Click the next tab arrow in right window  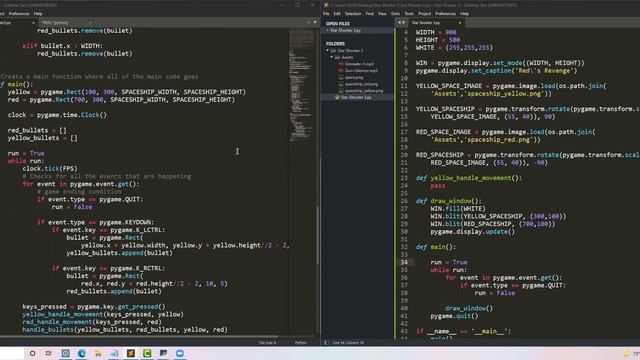point(404,23)
